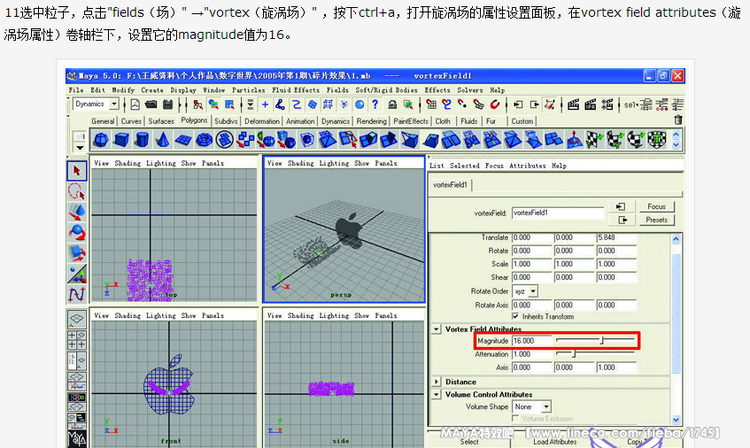This screenshot has width=750, height=448.
Task: Create polygon cylinder from the shelf
Action: [142, 140]
